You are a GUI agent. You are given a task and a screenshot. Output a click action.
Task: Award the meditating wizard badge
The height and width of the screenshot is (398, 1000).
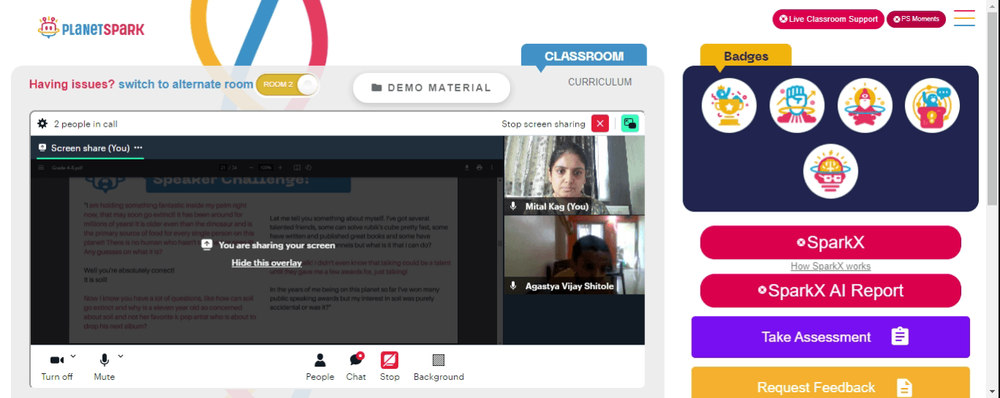click(864, 105)
